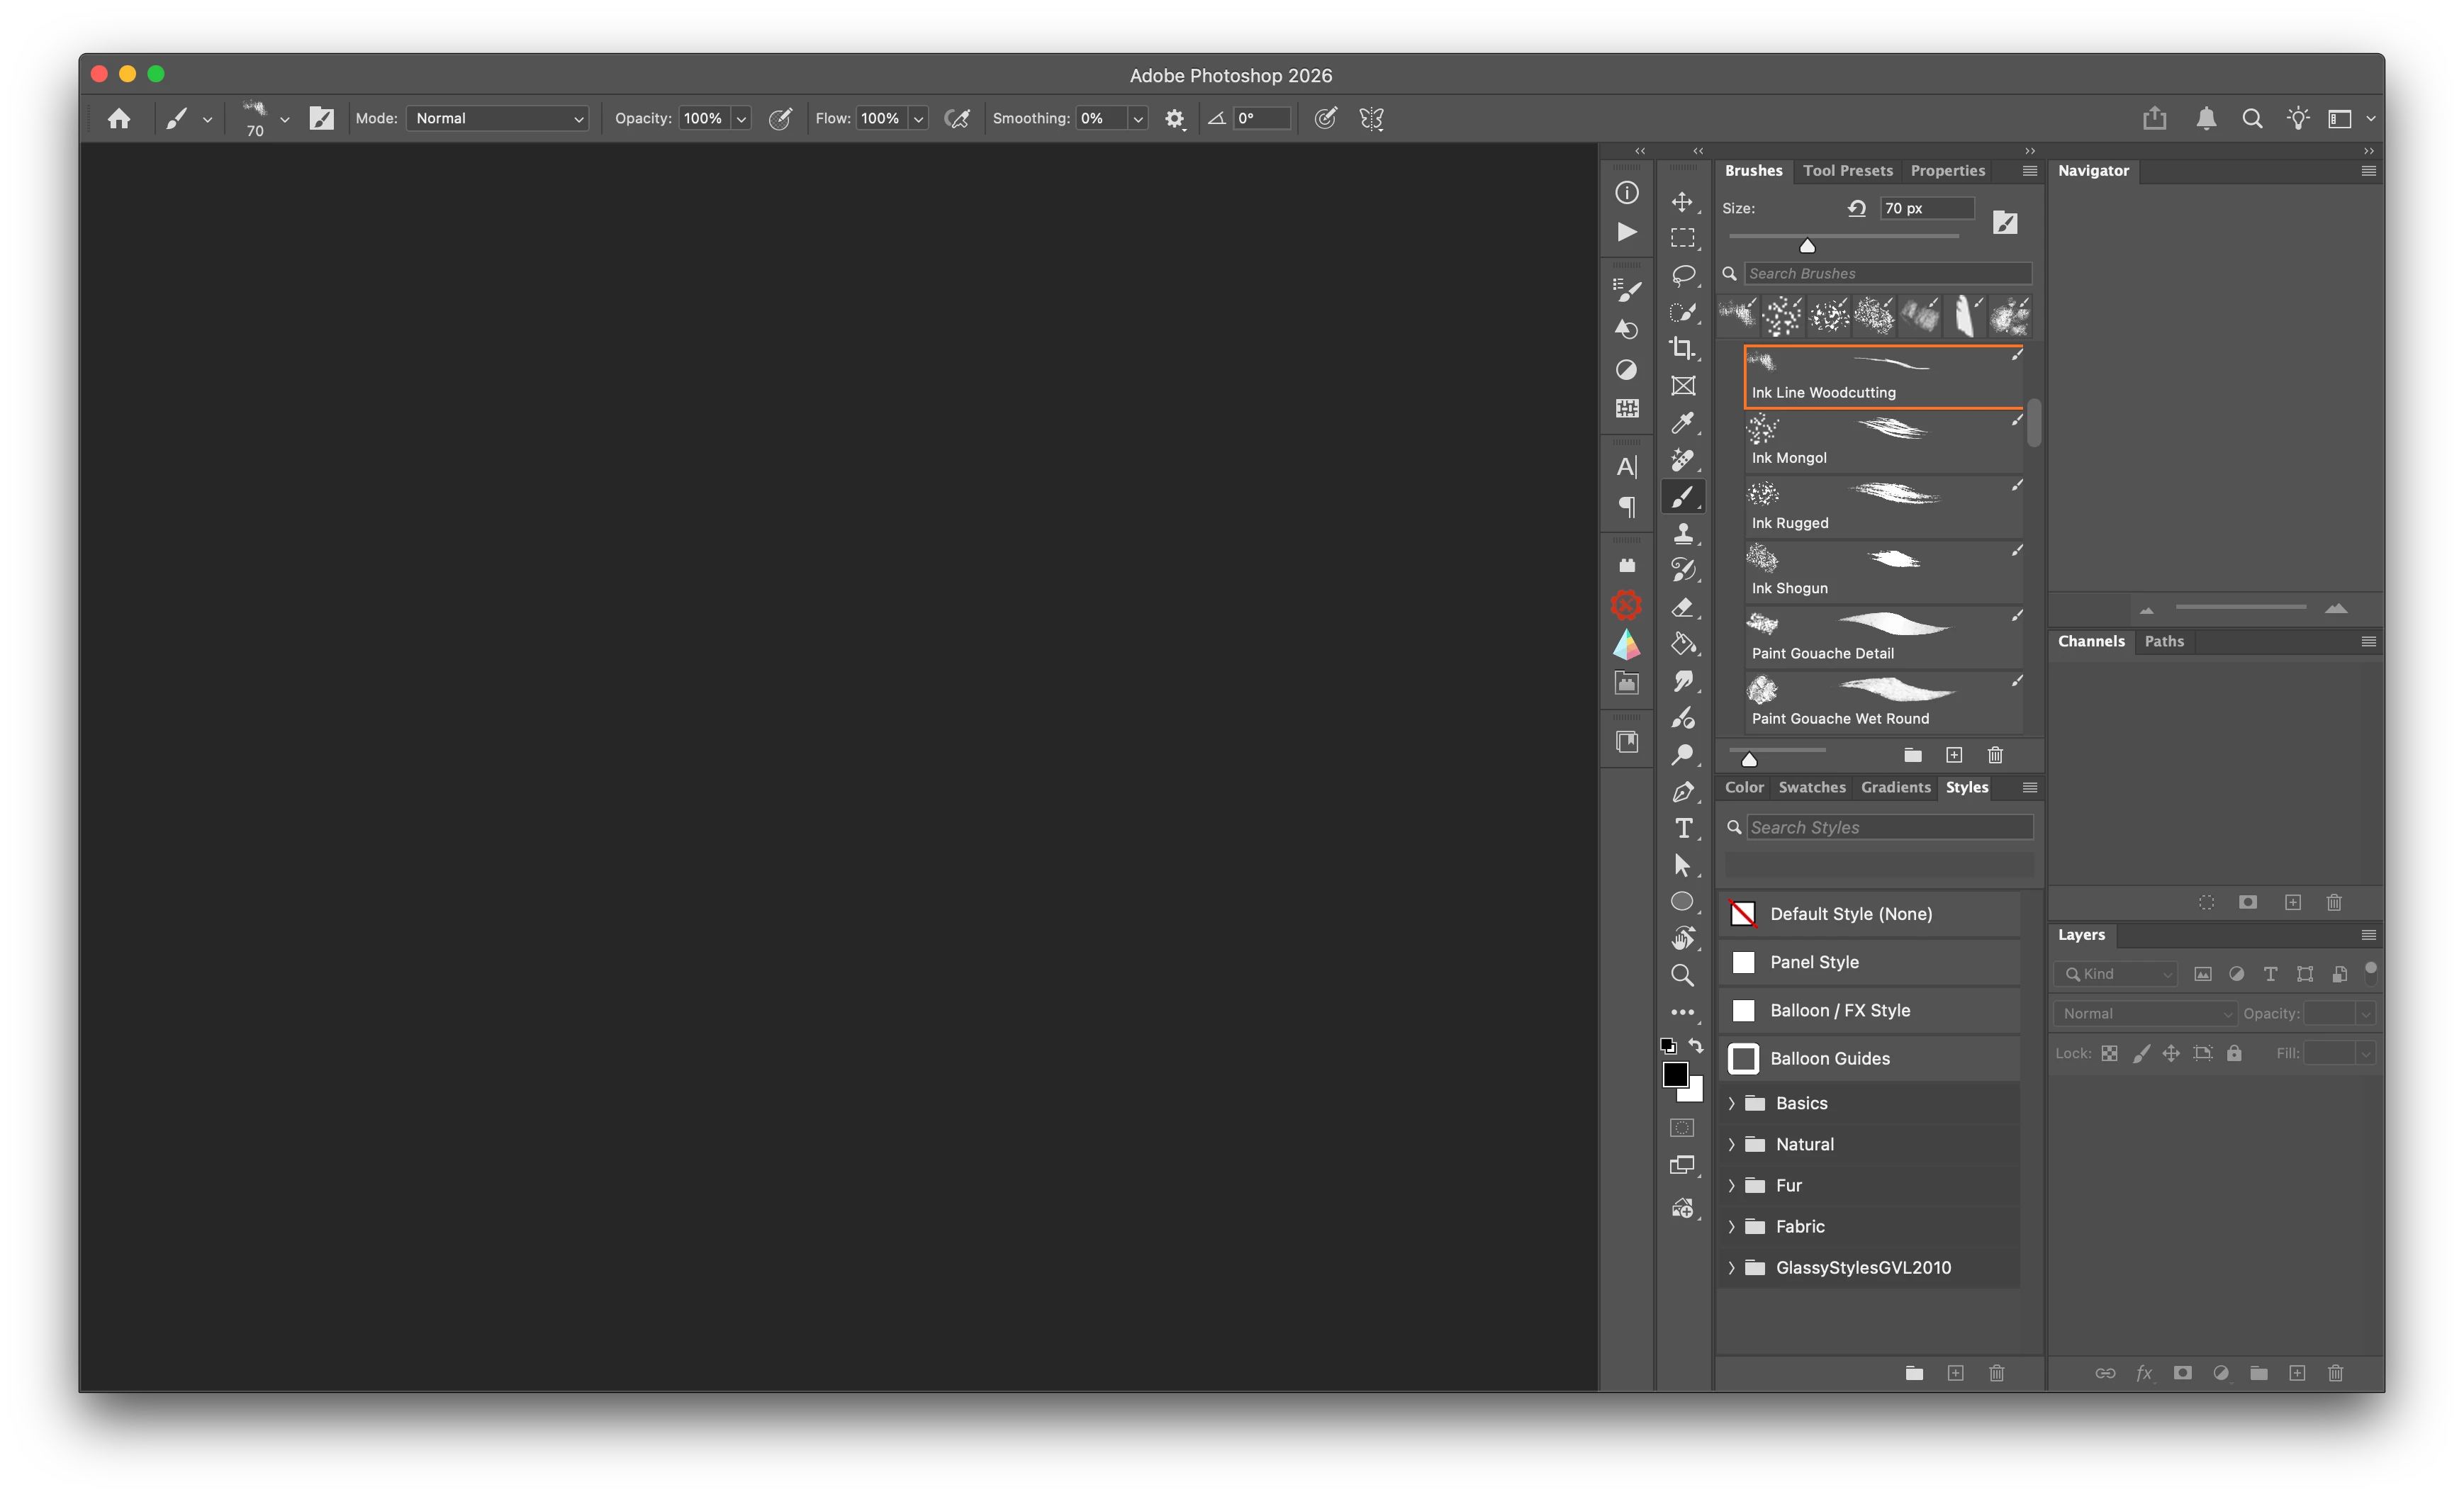Screen dimensions: 2464x1497
Task: Select the Lasso tool
Action: (x=1683, y=275)
